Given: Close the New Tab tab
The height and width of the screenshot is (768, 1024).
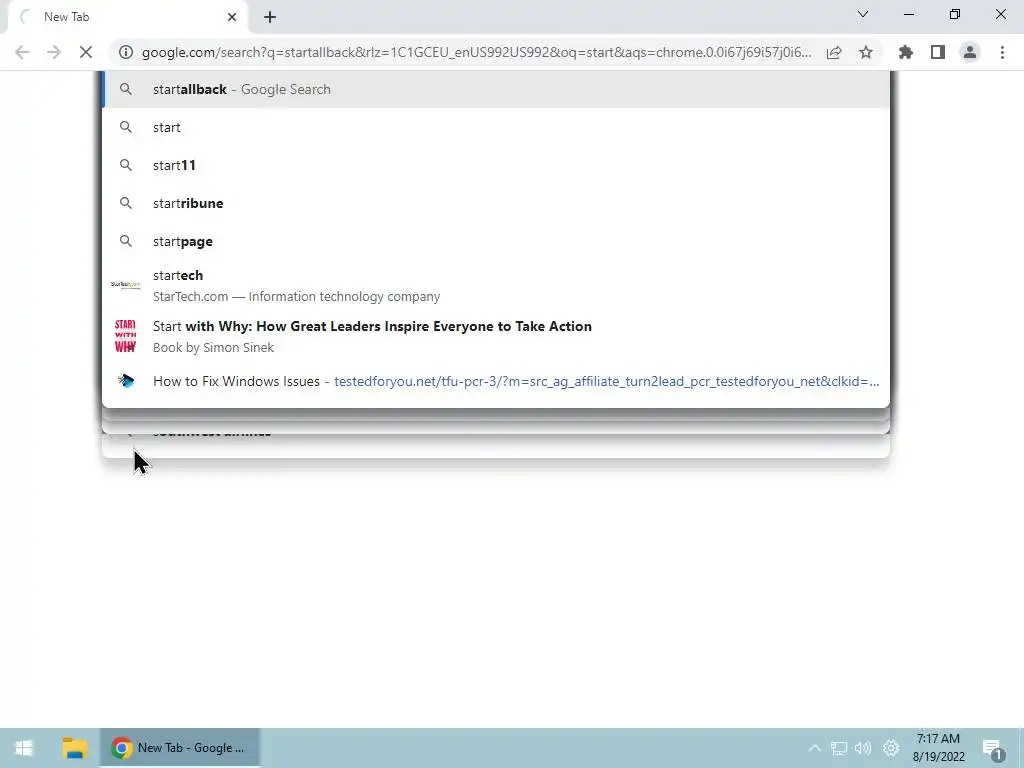Looking at the screenshot, I should click(x=232, y=17).
